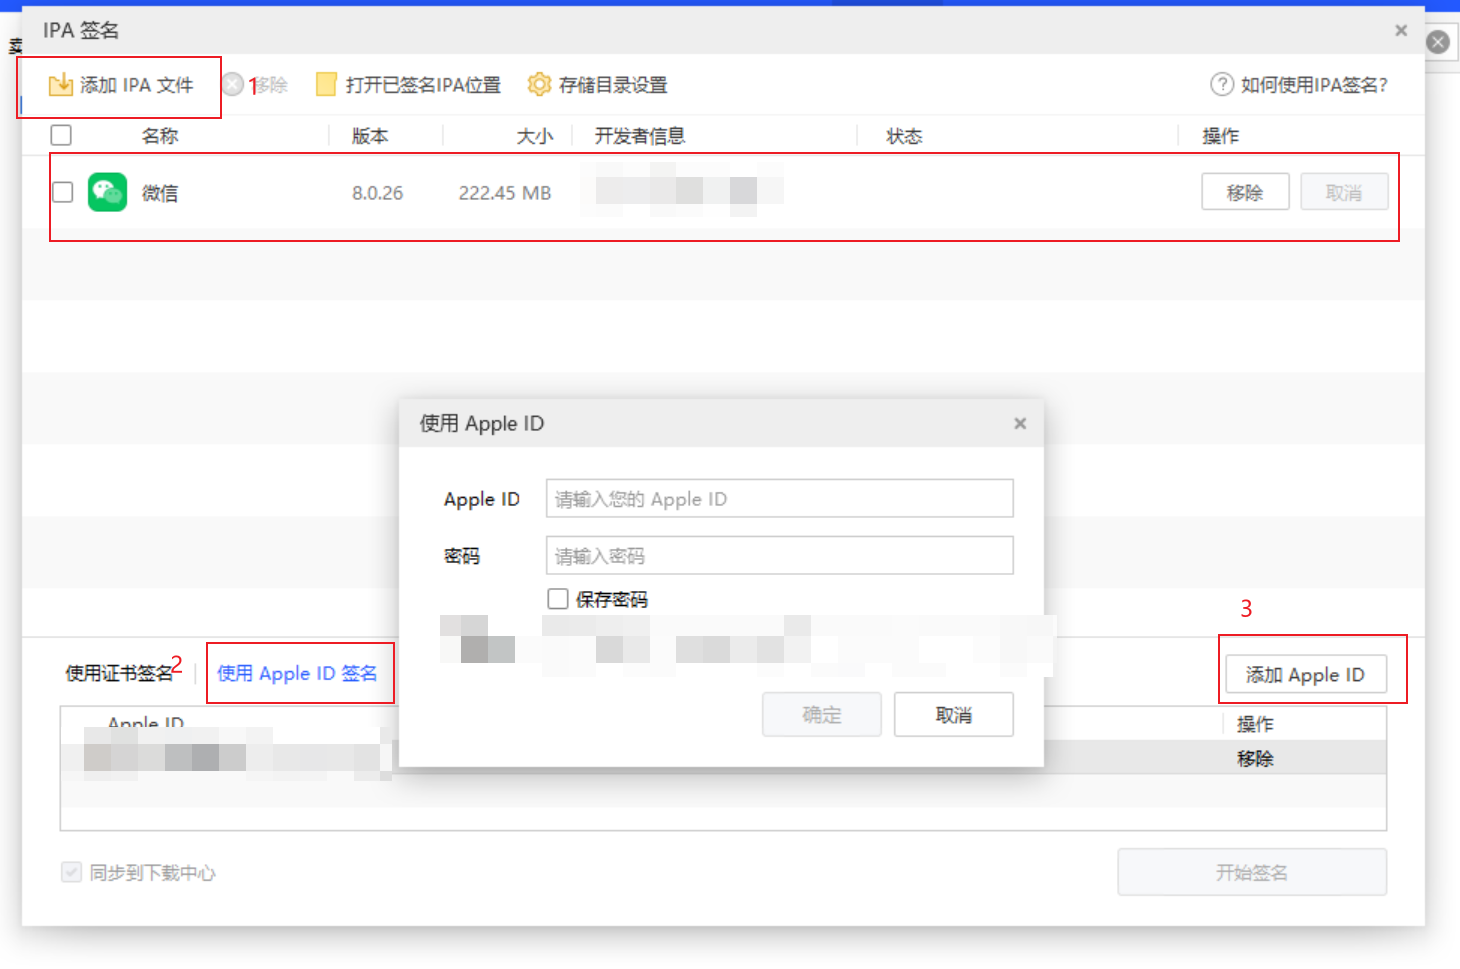Open How to use IPA signing link
1460x969 pixels.
pos(1314,85)
